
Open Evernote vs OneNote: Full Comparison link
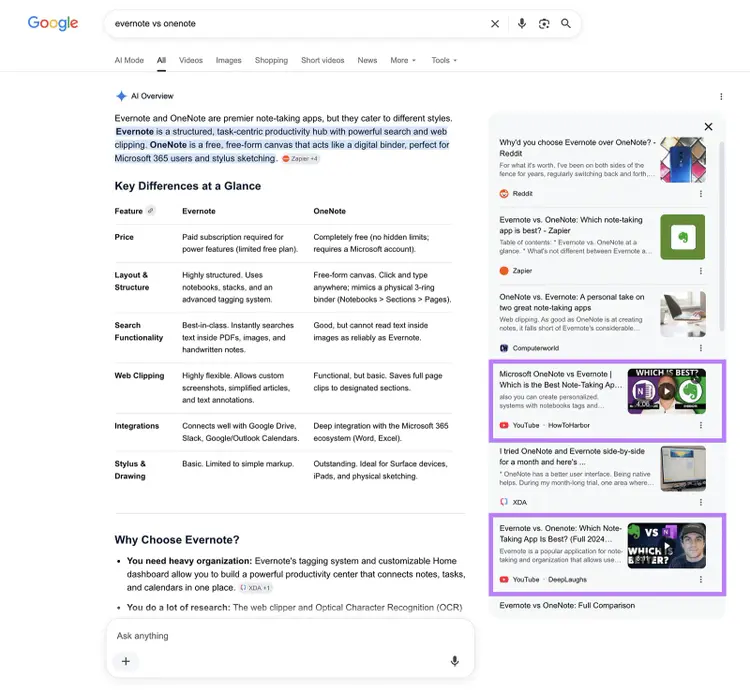567,605
